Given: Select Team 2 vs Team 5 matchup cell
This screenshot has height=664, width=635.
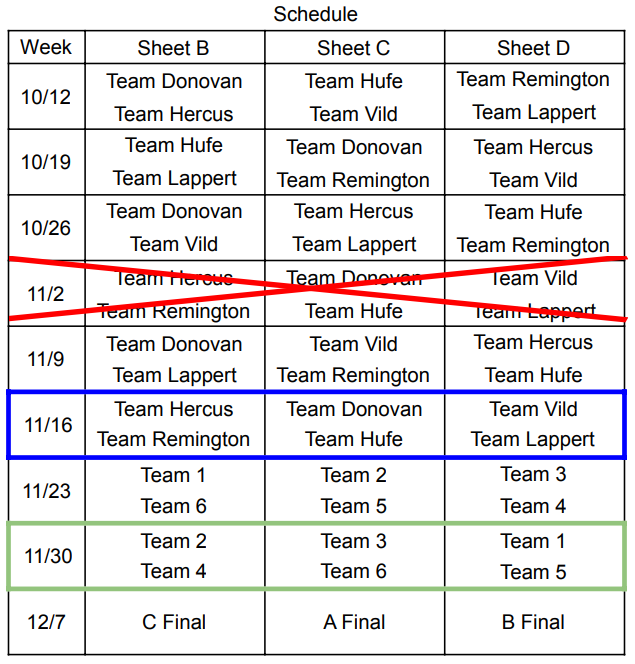Looking at the screenshot, I should click(354, 490).
